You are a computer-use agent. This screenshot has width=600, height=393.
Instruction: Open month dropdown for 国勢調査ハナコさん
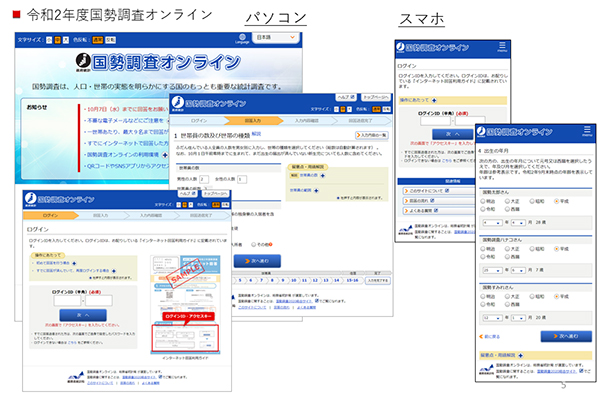(x=518, y=270)
